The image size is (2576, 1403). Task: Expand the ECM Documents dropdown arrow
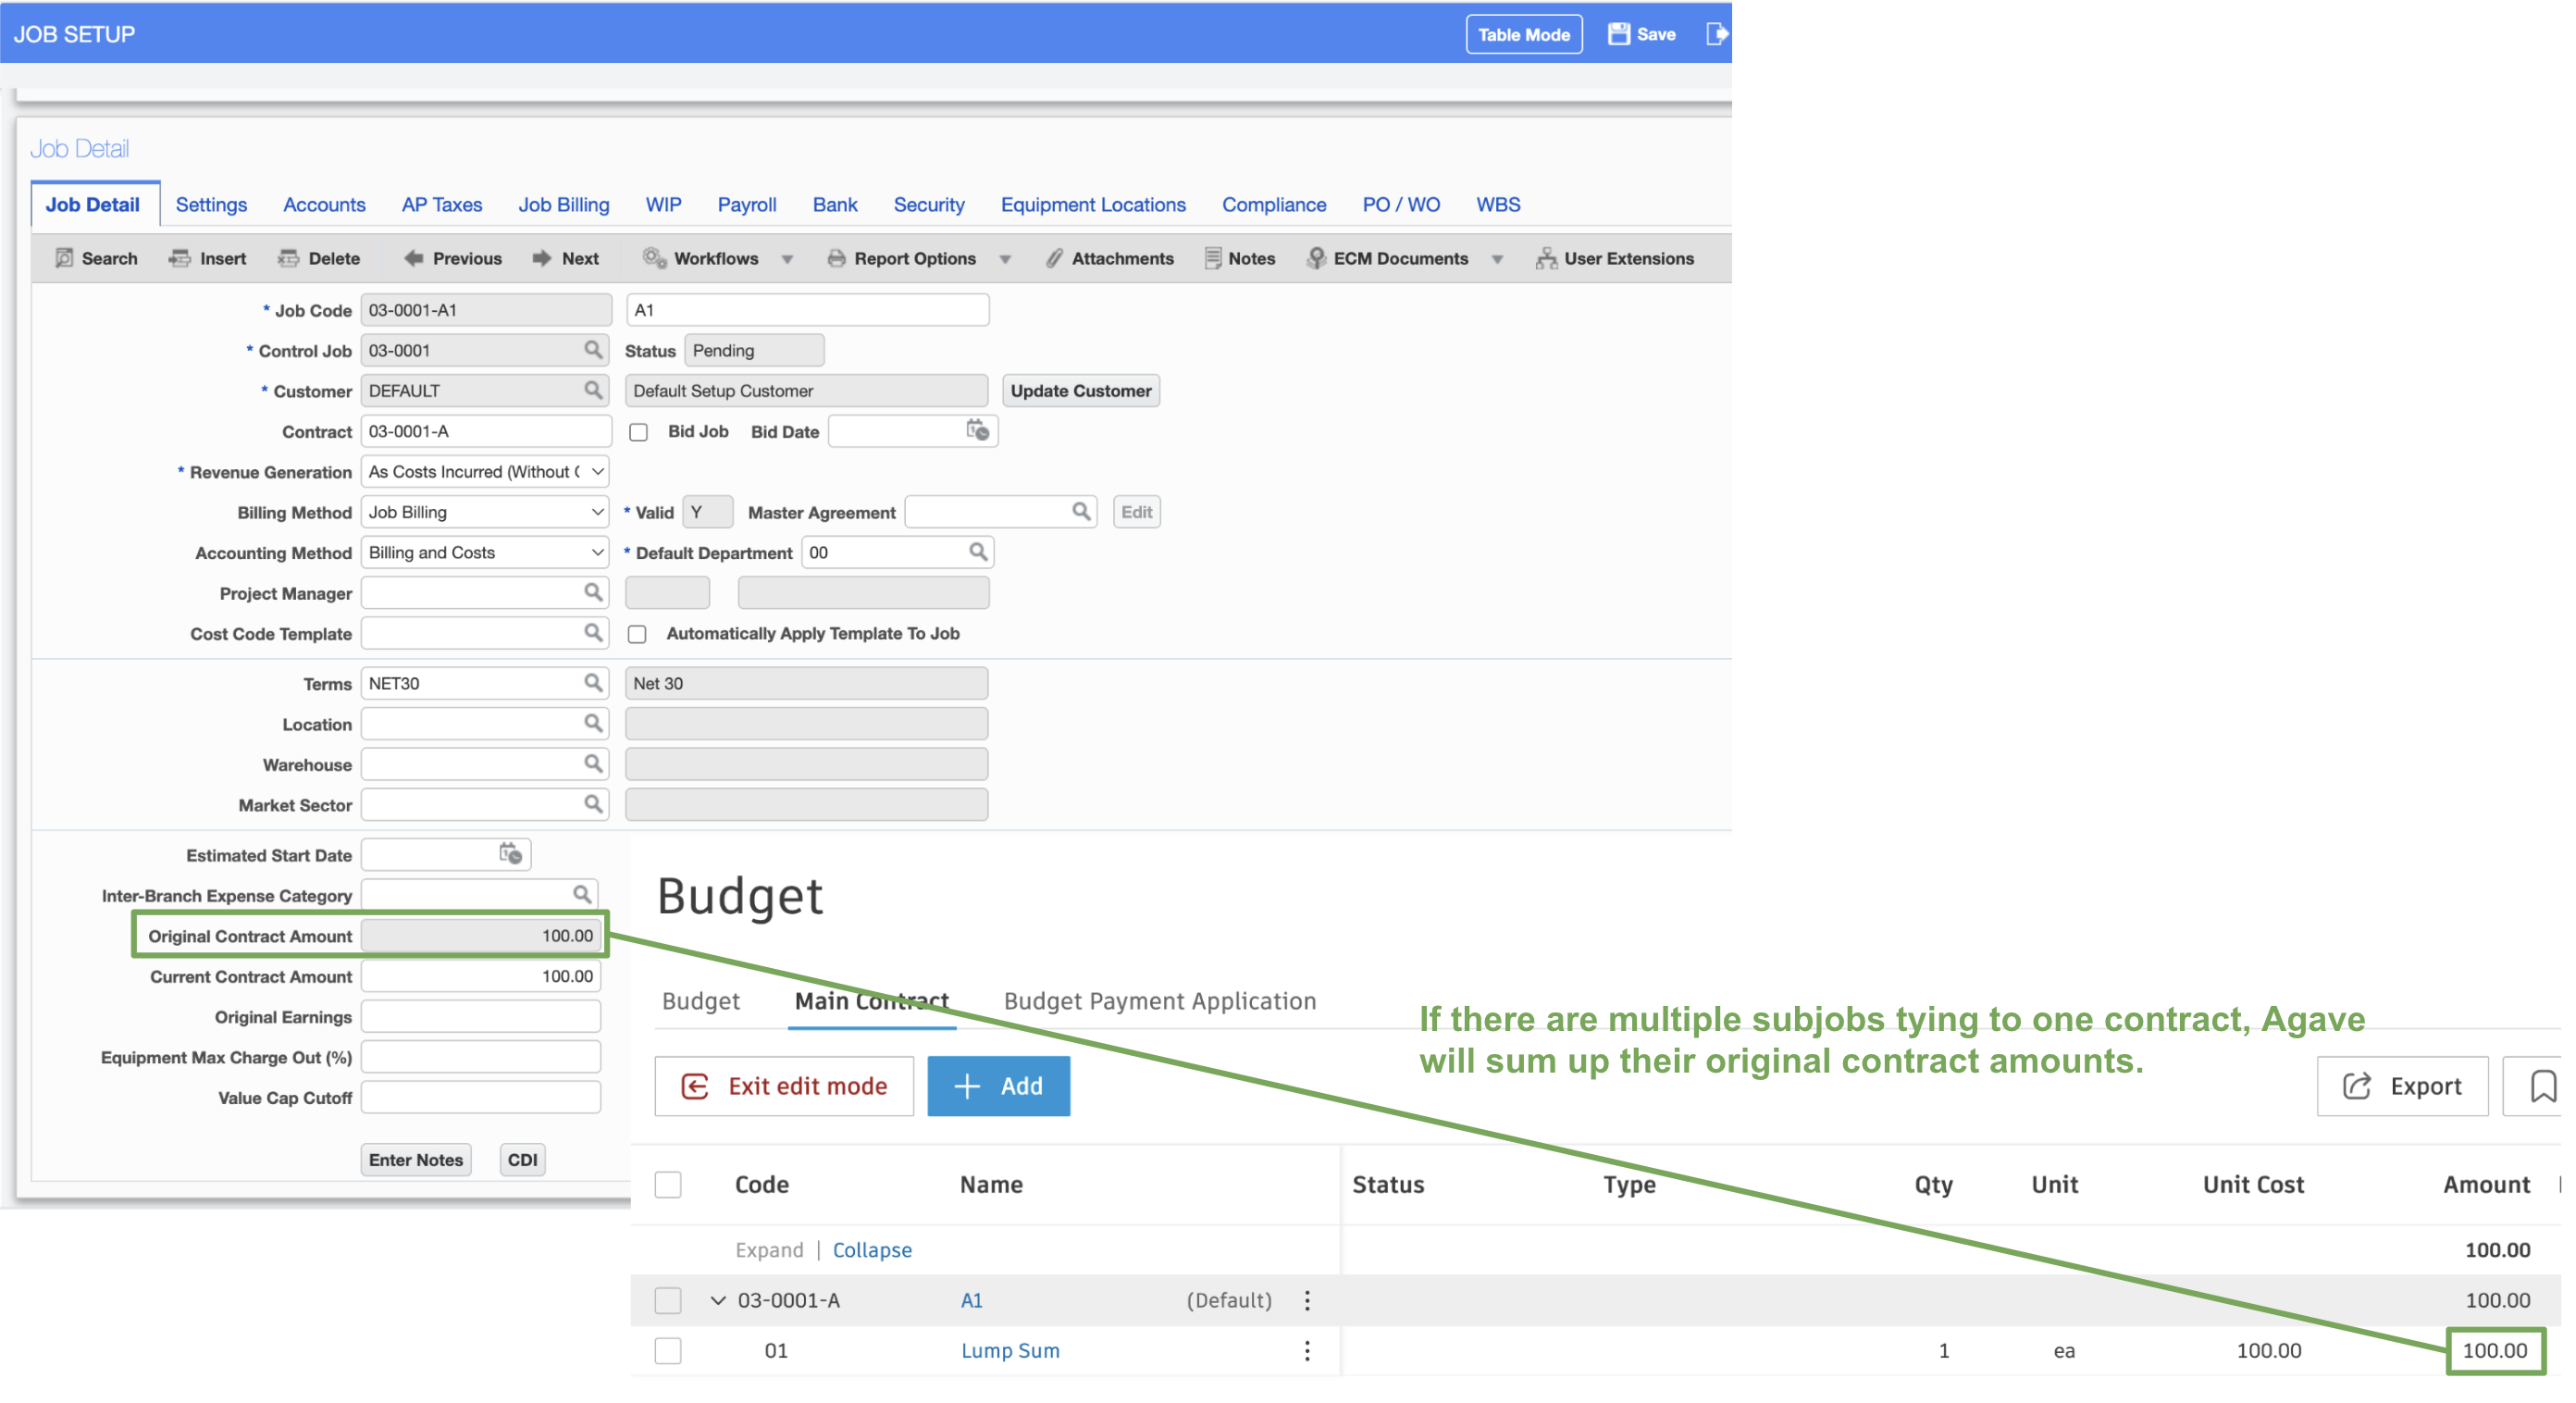1497,259
